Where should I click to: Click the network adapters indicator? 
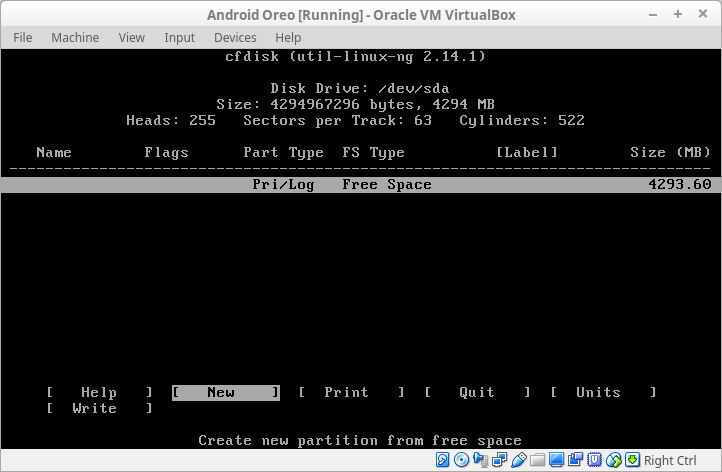pyautogui.click(x=499, y=460)
